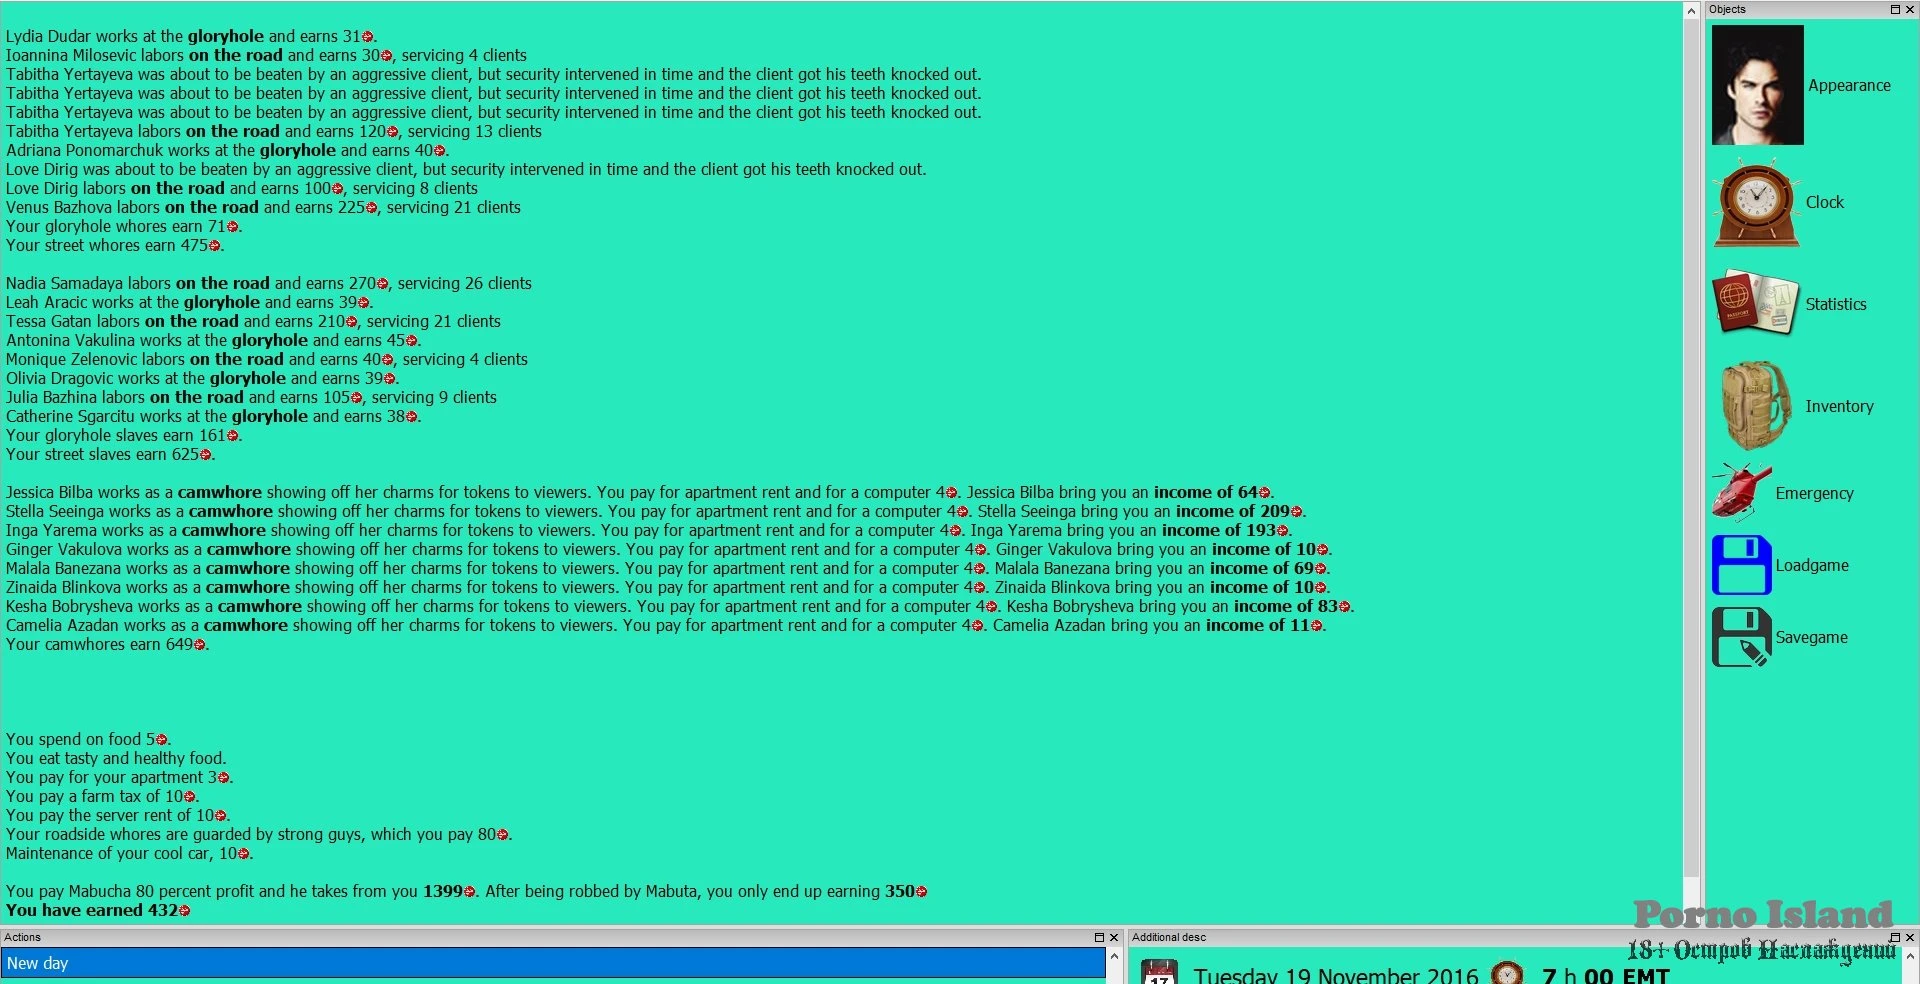Close the Objects panel
Image resolution: width=1920 pixels, height=984 pixels.
point(1909,9)
